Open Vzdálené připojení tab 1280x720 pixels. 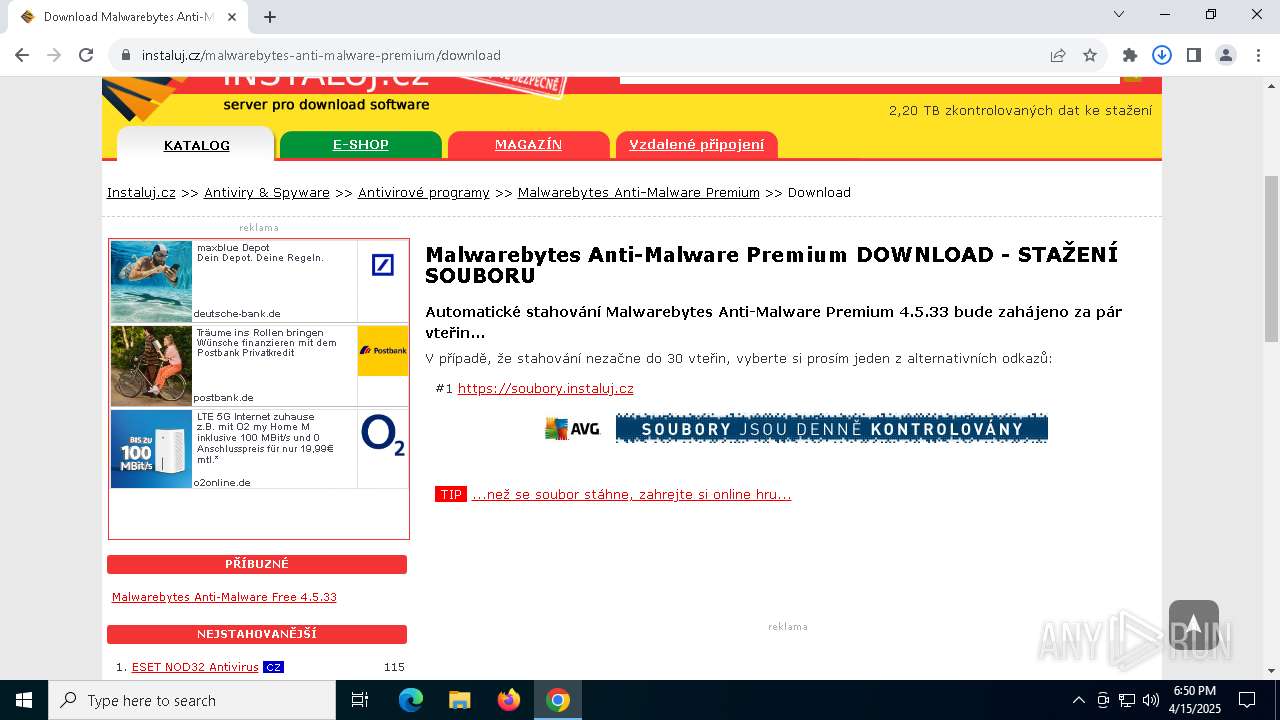(696, 145)
